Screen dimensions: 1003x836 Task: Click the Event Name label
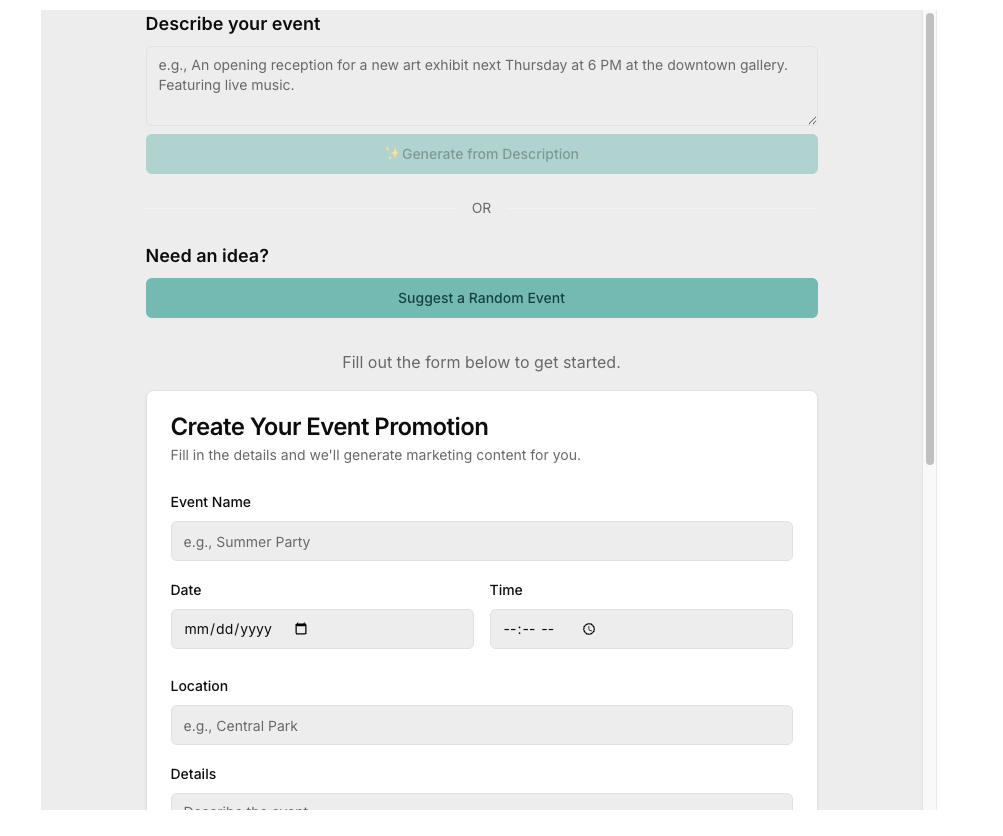tap(211, 502)
